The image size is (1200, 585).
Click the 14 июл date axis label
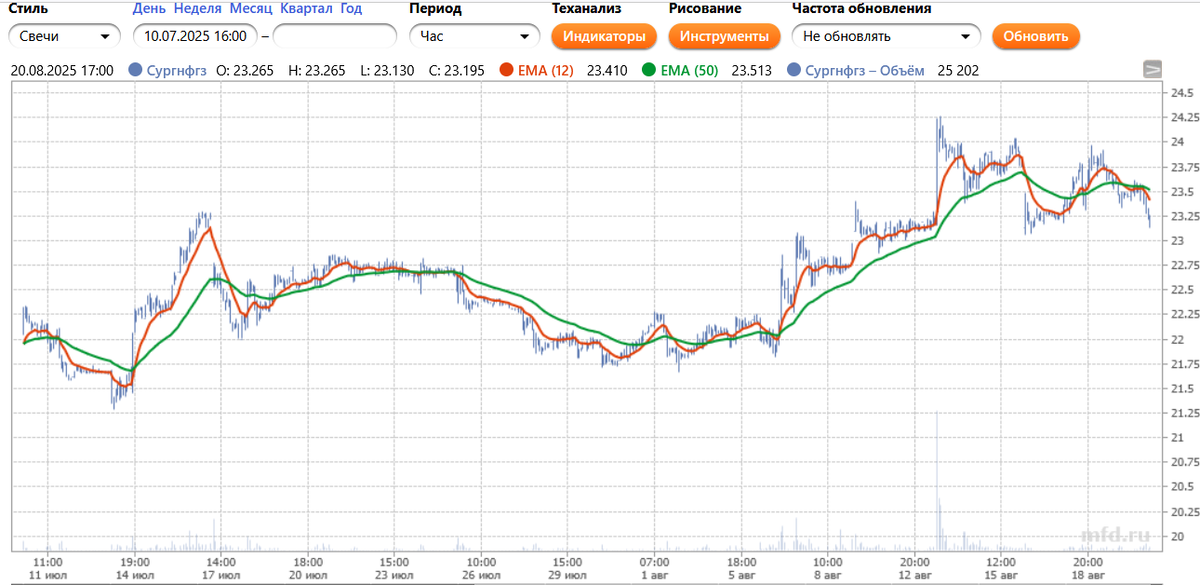click(135, 576)
